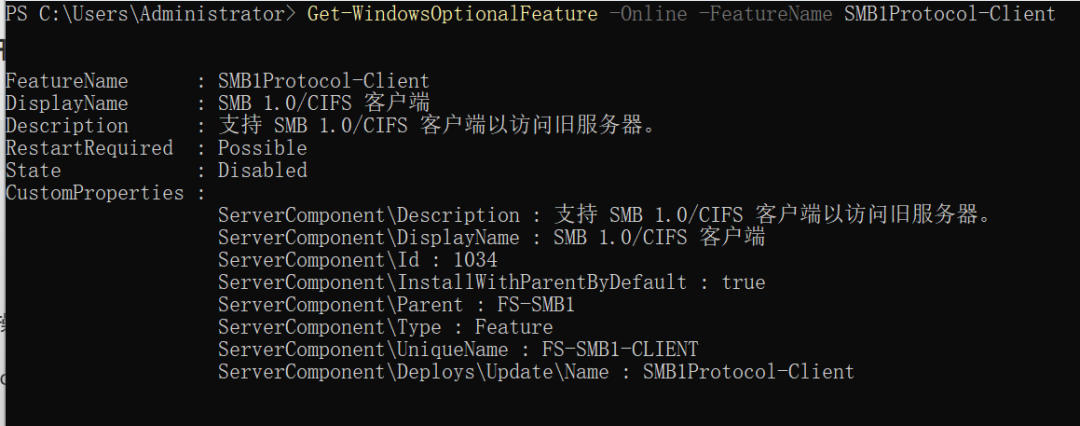This screenshot has height=426, width=1080.
Task: Click the ServerComponent\Type value Feature
Action: pyautogui.click(x=514, y=327)
